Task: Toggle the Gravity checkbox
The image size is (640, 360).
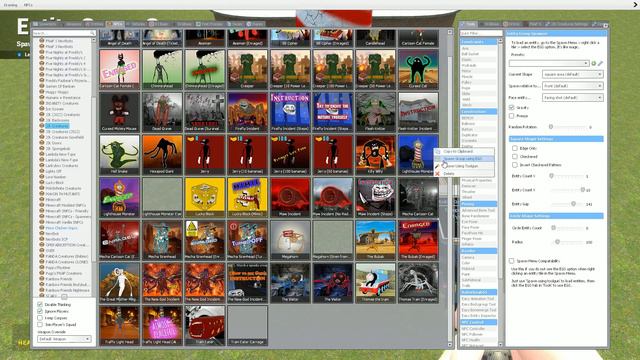Action: (511, 107)
